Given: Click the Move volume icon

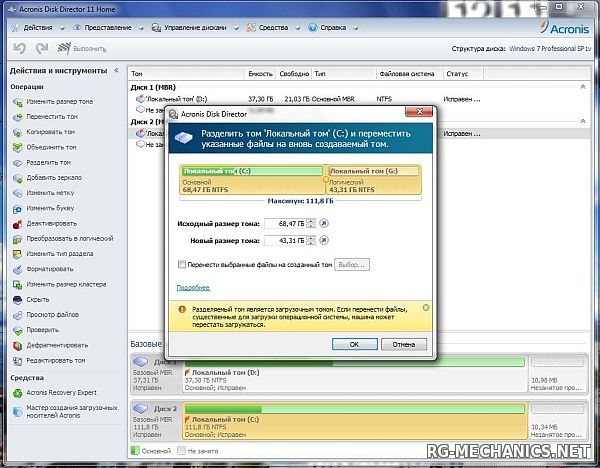Looking at the screenshot, I should (18, 117).
